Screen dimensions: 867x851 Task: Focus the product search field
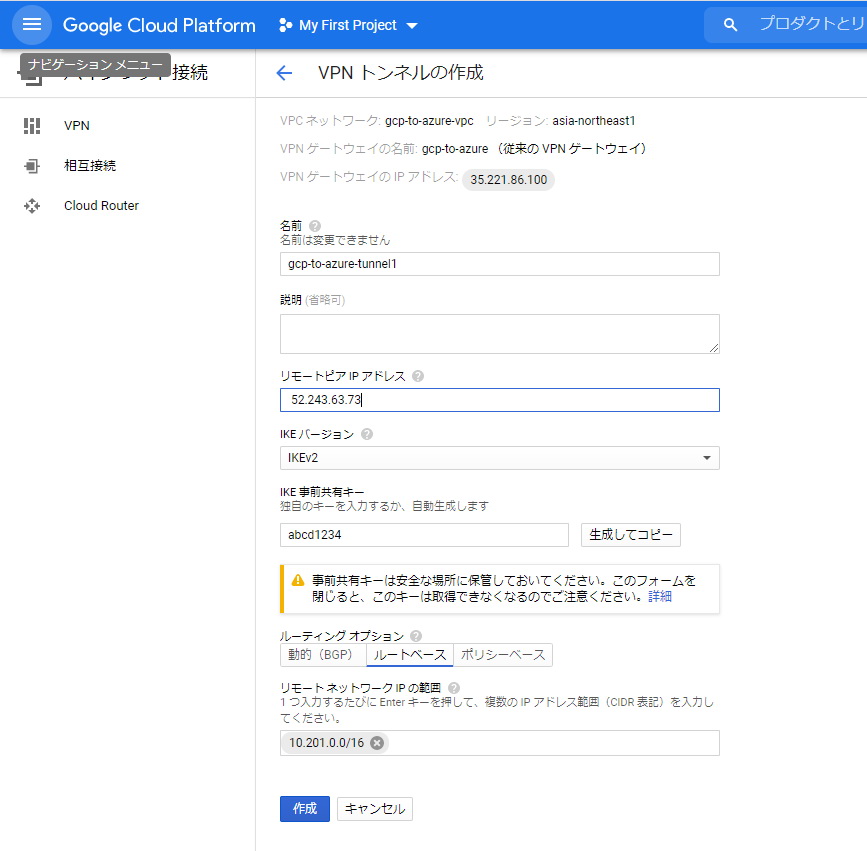pyautogui.click(x=811, y=25)
